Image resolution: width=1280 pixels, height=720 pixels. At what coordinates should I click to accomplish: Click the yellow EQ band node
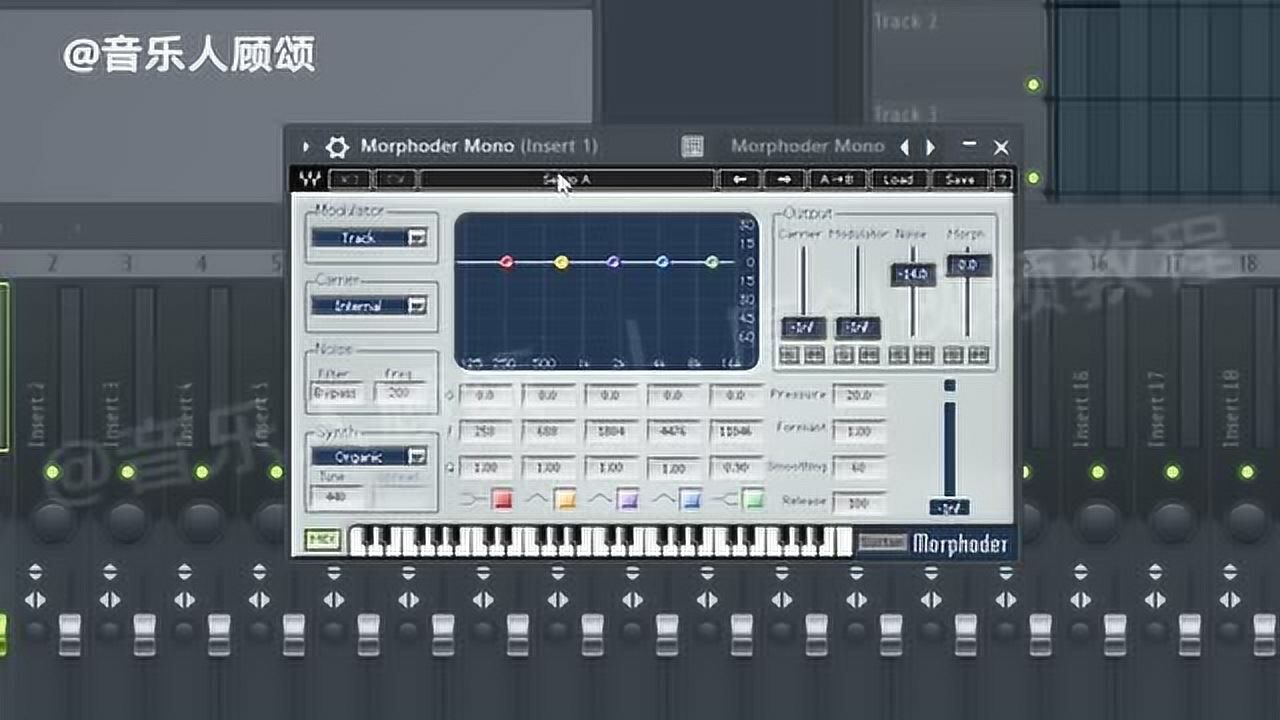561,262
